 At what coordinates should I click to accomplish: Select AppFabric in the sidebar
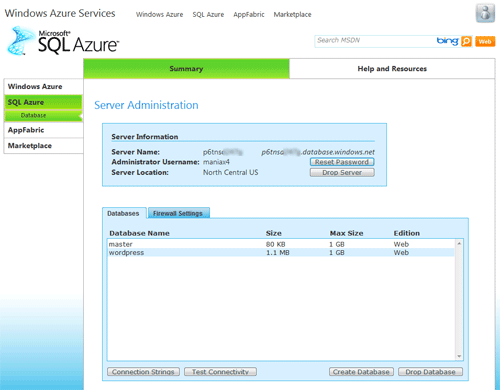coord(43,130)
